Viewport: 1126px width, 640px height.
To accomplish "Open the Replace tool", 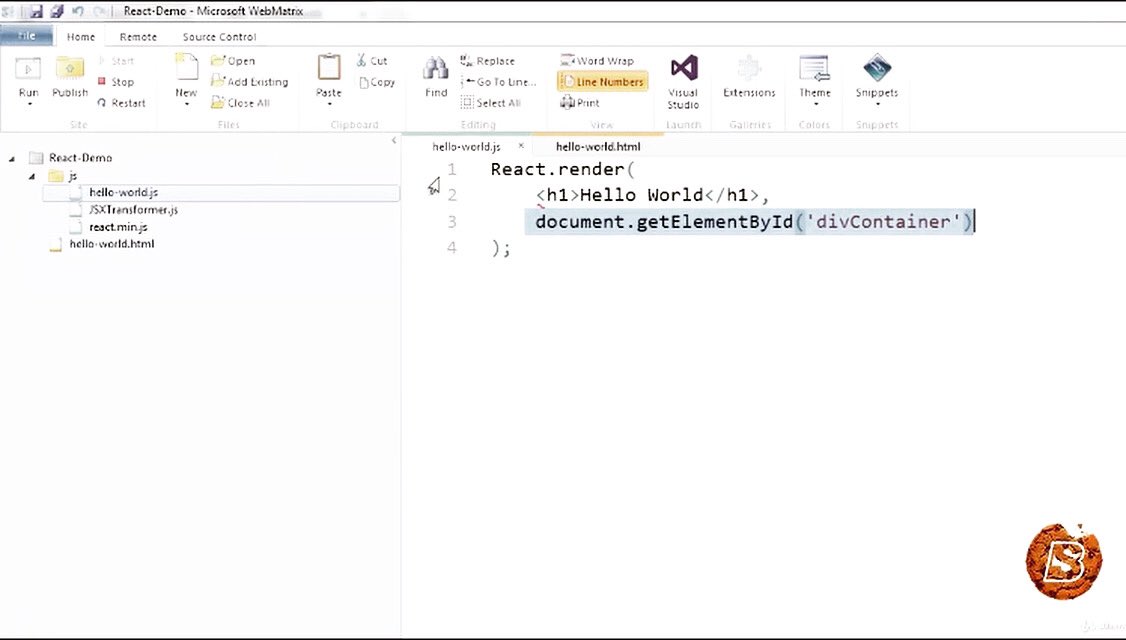I will [x=488, y=61].
